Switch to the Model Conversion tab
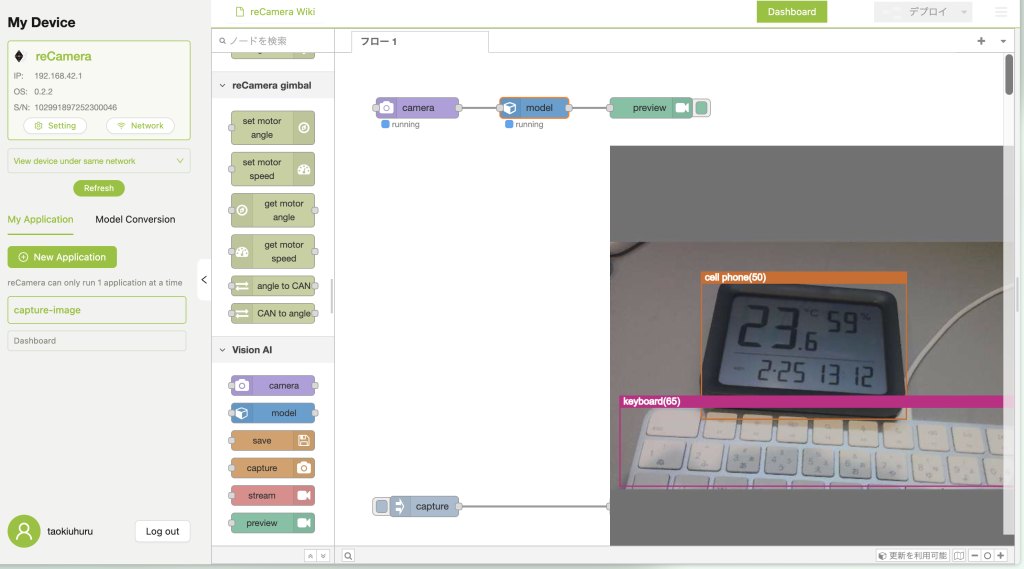 tap(135, 219)
